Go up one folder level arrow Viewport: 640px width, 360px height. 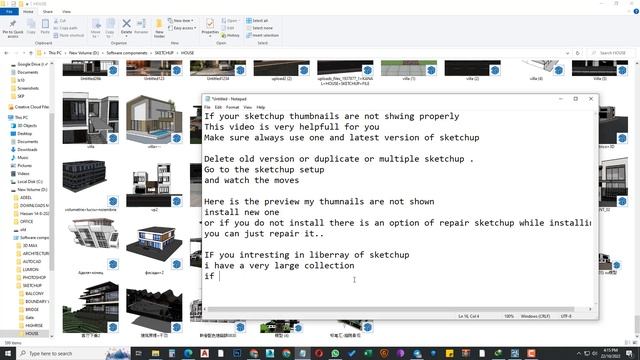(x=31, y=53)
